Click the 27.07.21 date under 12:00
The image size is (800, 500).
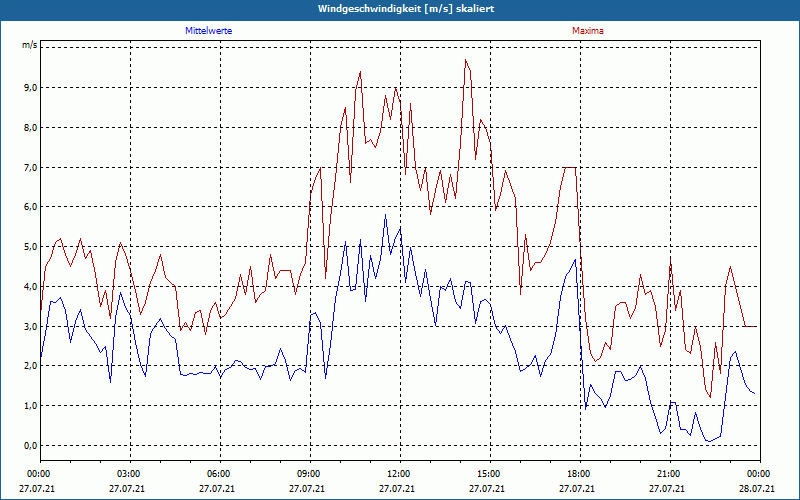coord(397,489)
